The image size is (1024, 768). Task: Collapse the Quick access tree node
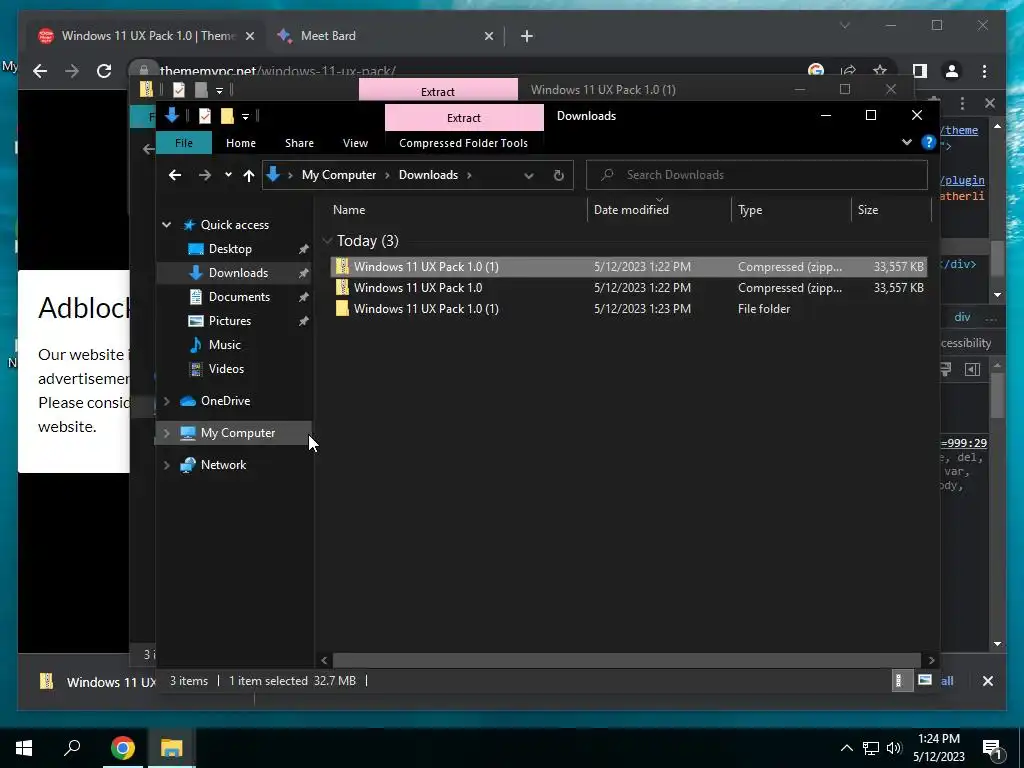click(x=167, y=225)
